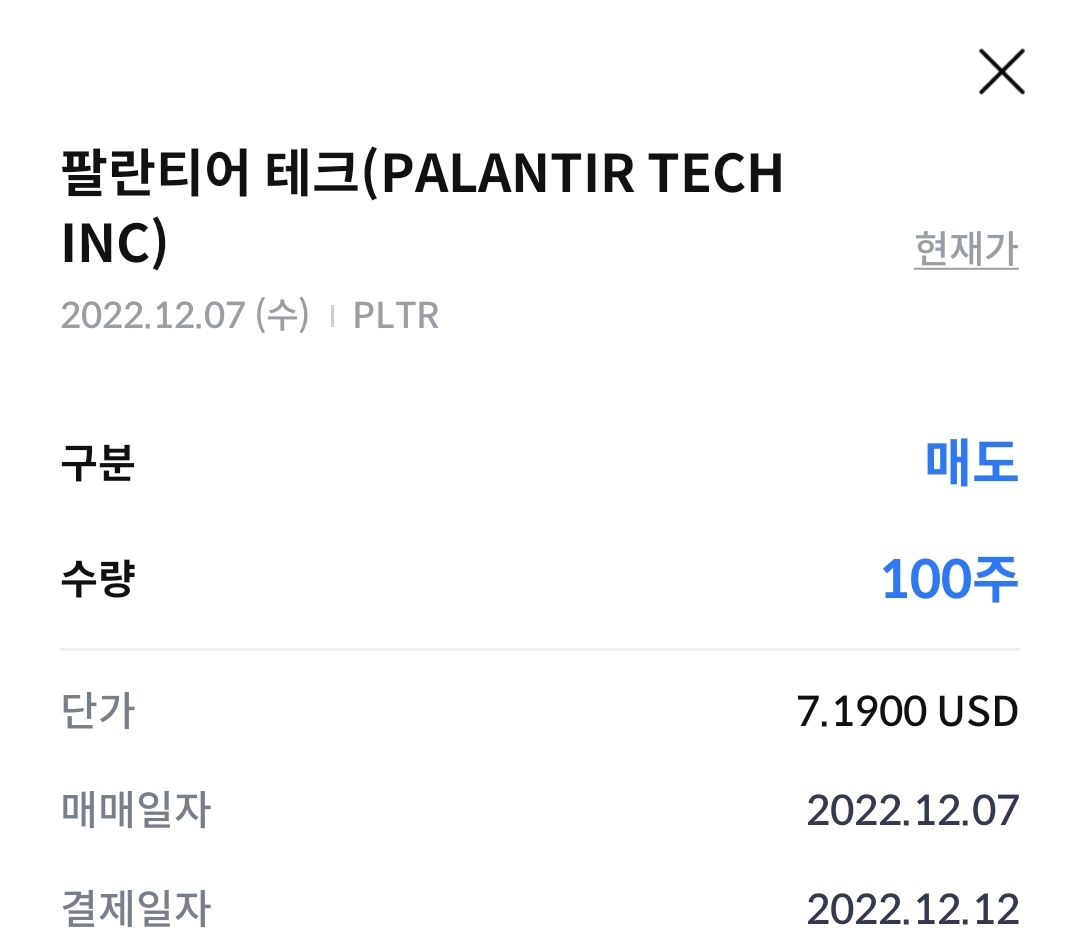The image size is (1080, 950).
Task: Select the 구분 row label
Action: click(97, 464)
